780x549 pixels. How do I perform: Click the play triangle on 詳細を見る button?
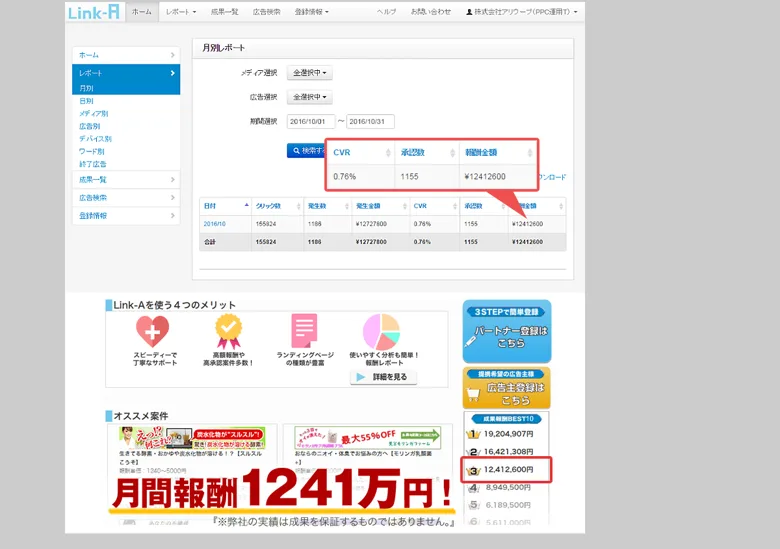pos(361,377)
